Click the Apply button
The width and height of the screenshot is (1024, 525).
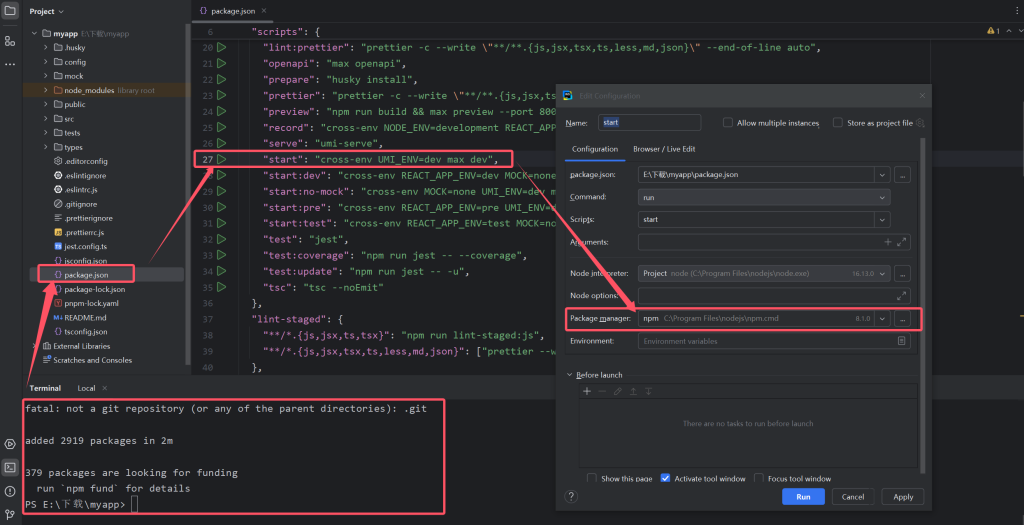[x=903, y=497]
